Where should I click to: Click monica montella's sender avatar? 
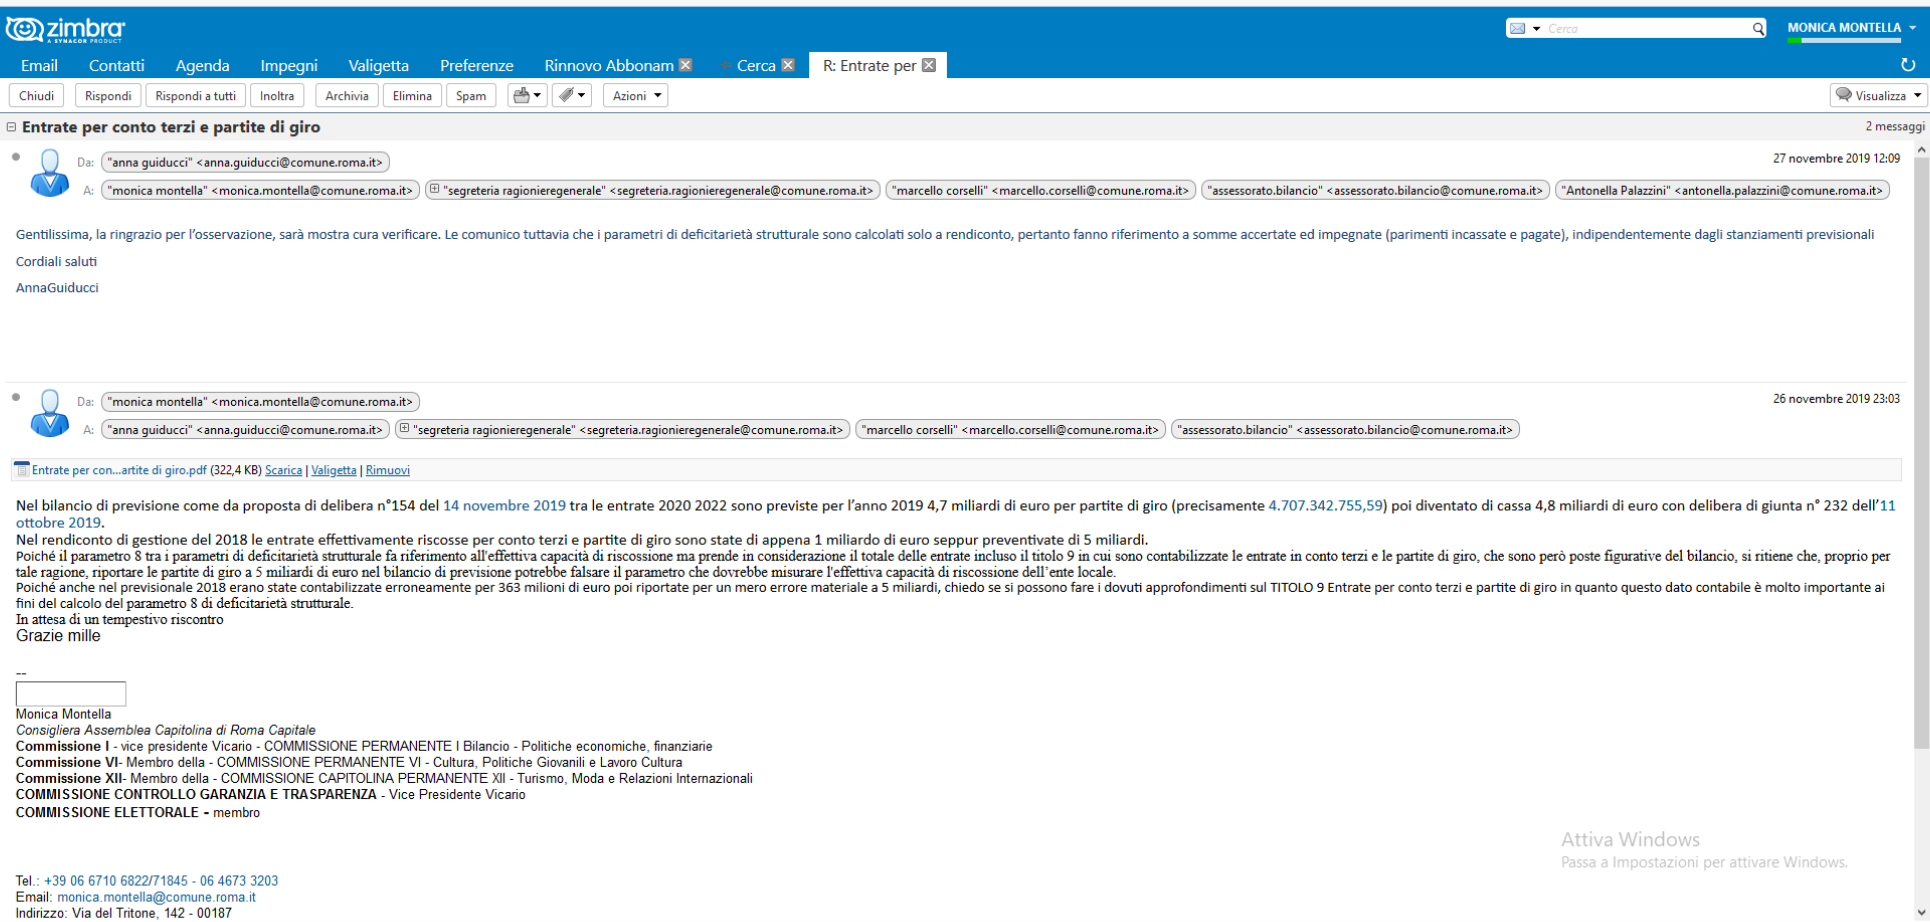49,413
